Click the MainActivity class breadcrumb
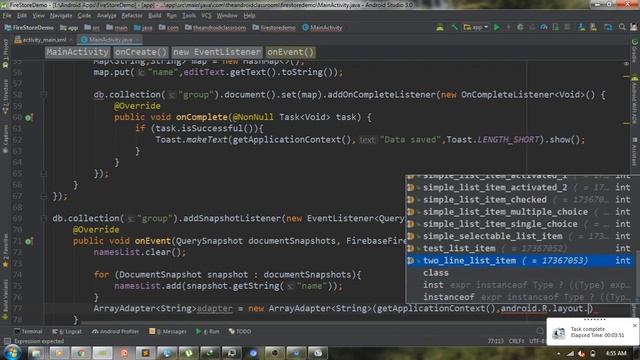The image size is (640, 360). 322,28
